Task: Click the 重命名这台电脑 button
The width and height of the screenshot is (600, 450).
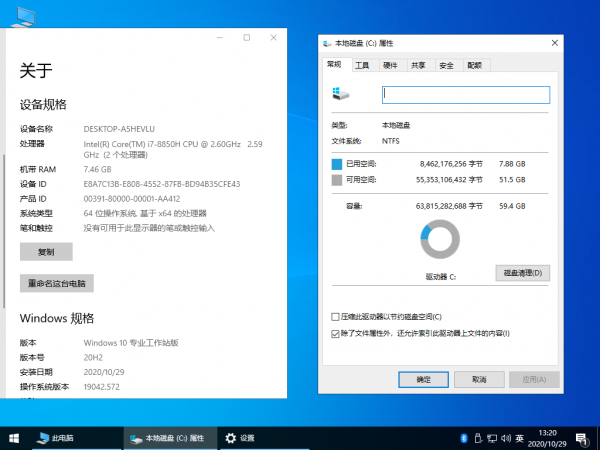Action: tap(57, 284)
